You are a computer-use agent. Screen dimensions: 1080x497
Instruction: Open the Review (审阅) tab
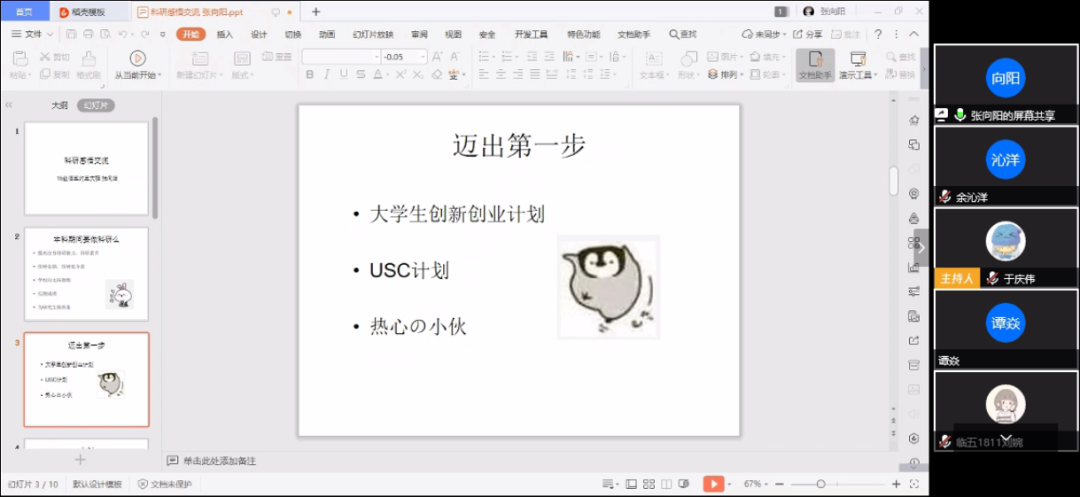[x=419, y=34]
